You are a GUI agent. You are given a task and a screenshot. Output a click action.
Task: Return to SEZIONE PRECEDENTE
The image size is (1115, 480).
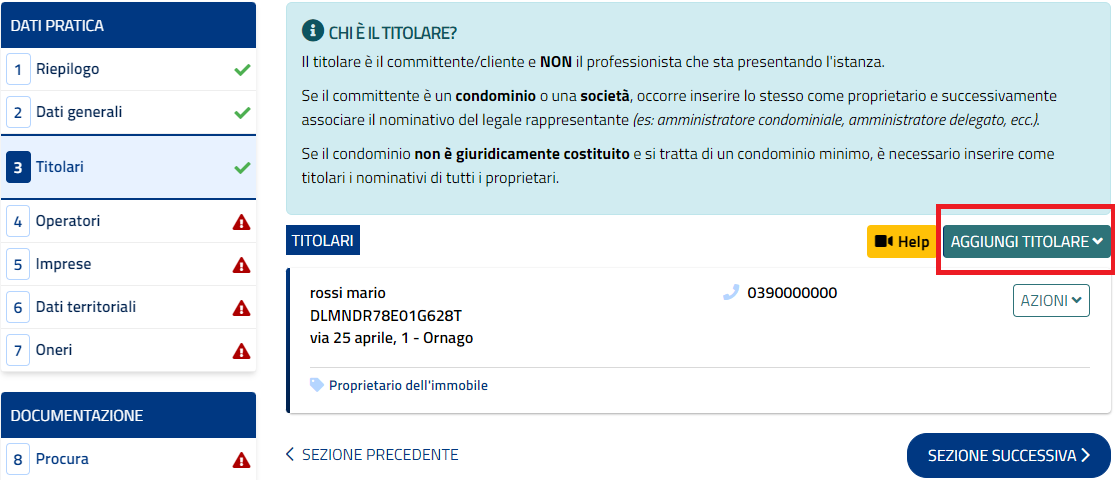372,455
